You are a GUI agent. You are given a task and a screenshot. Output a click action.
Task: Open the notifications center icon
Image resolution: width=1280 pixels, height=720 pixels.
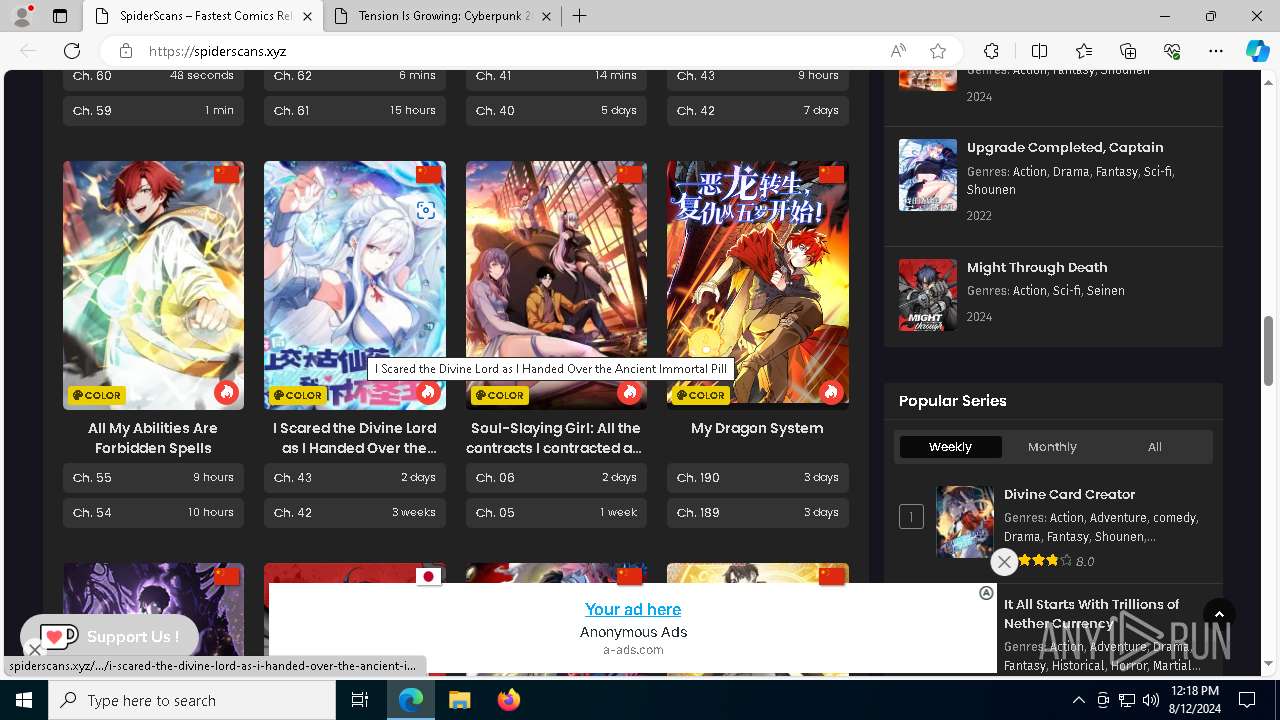1247,700
